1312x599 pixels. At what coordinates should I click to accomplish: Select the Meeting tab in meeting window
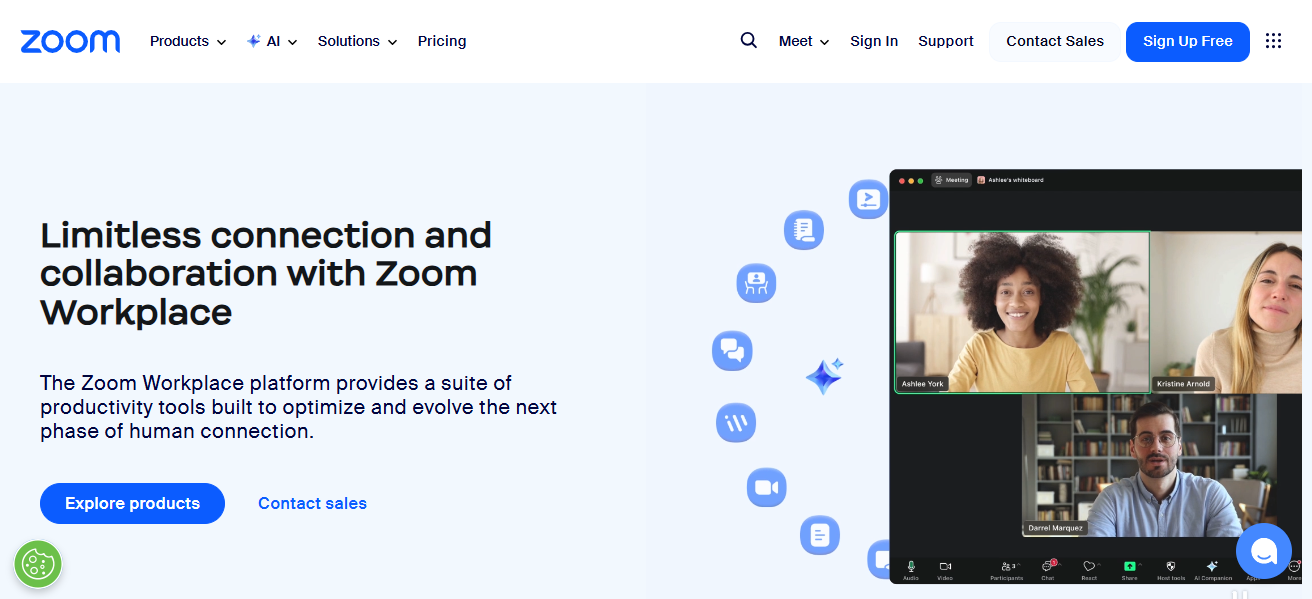pyautogui.click(x=951, y=180)
